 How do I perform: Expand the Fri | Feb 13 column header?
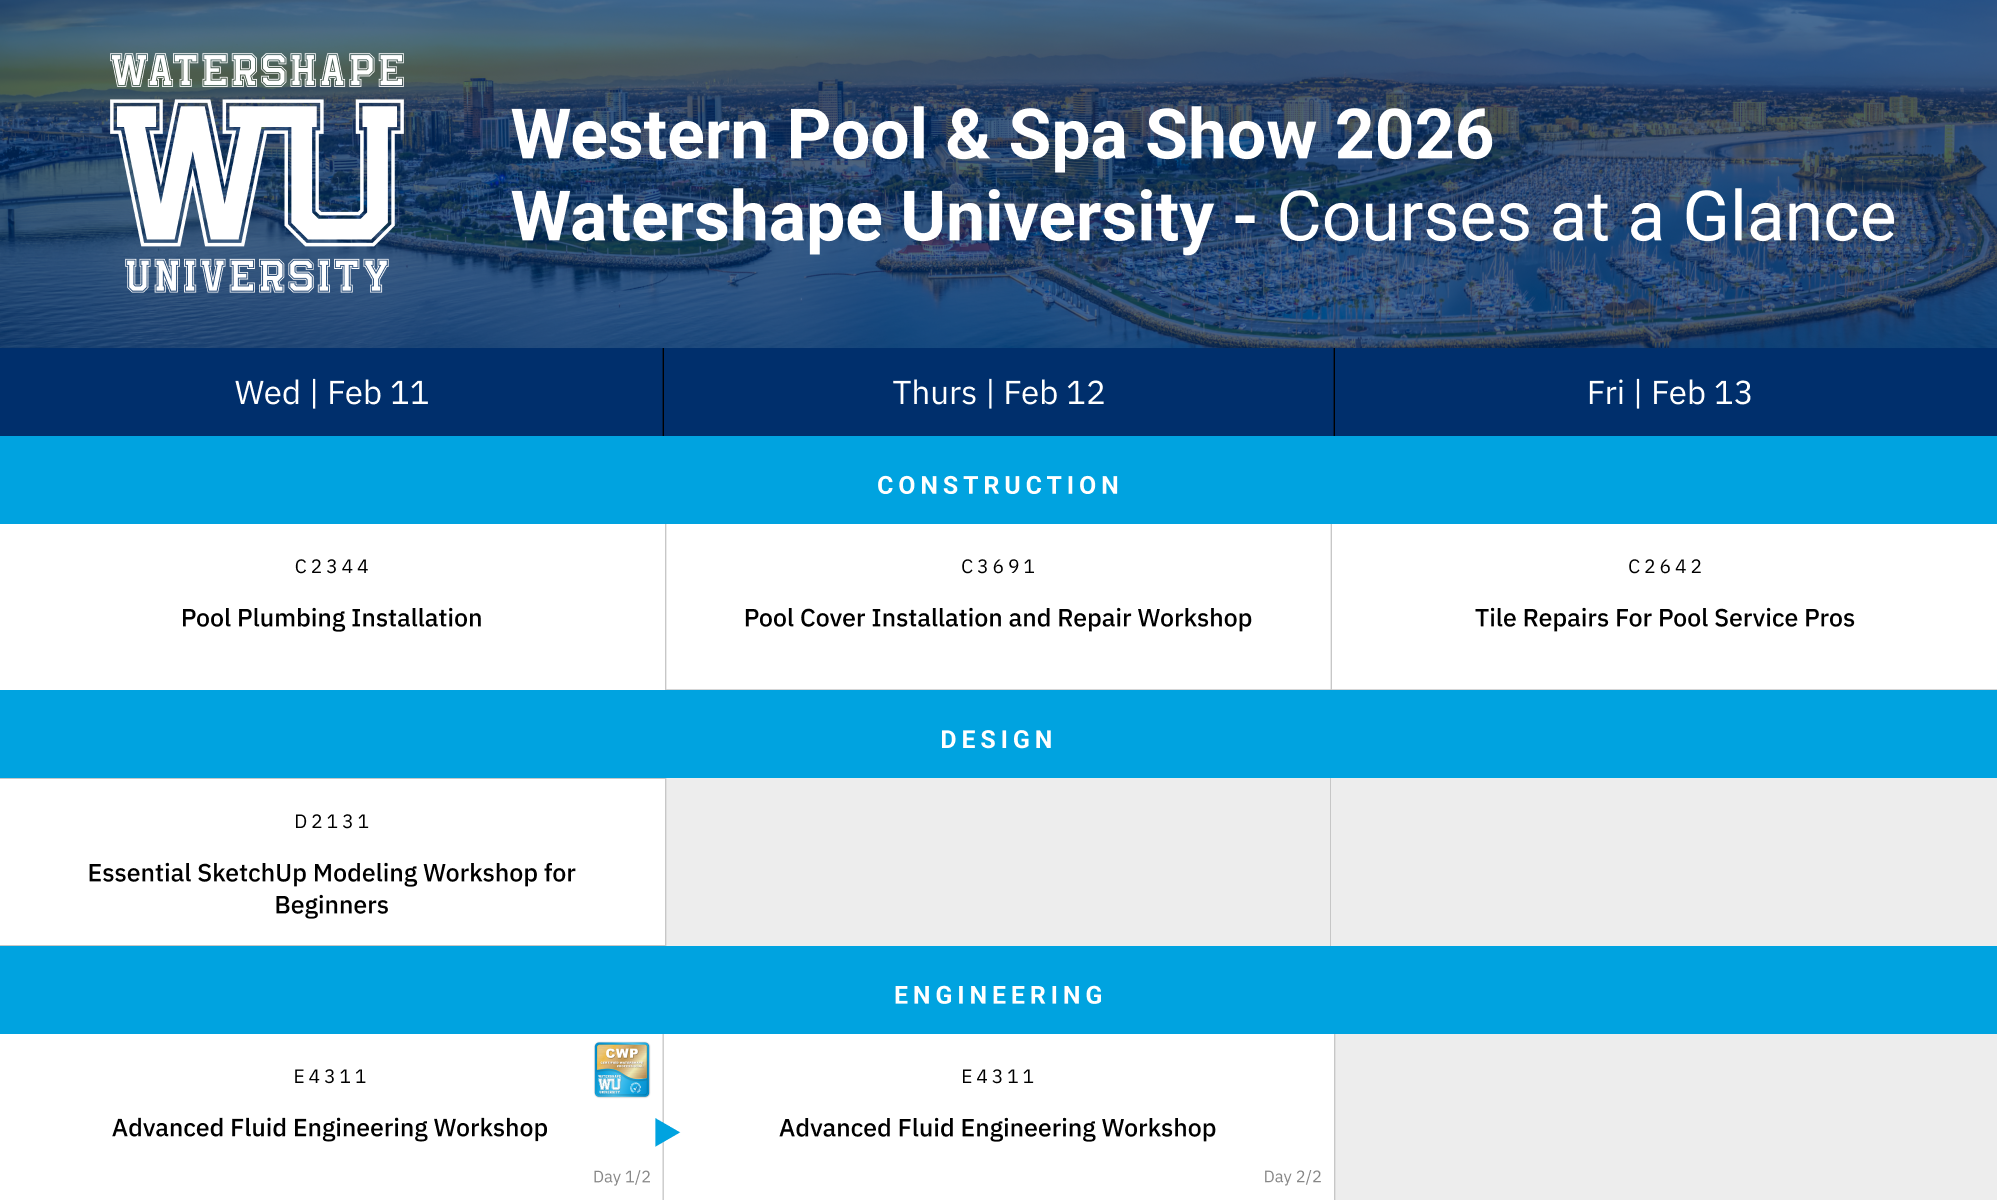[1664, 392]
